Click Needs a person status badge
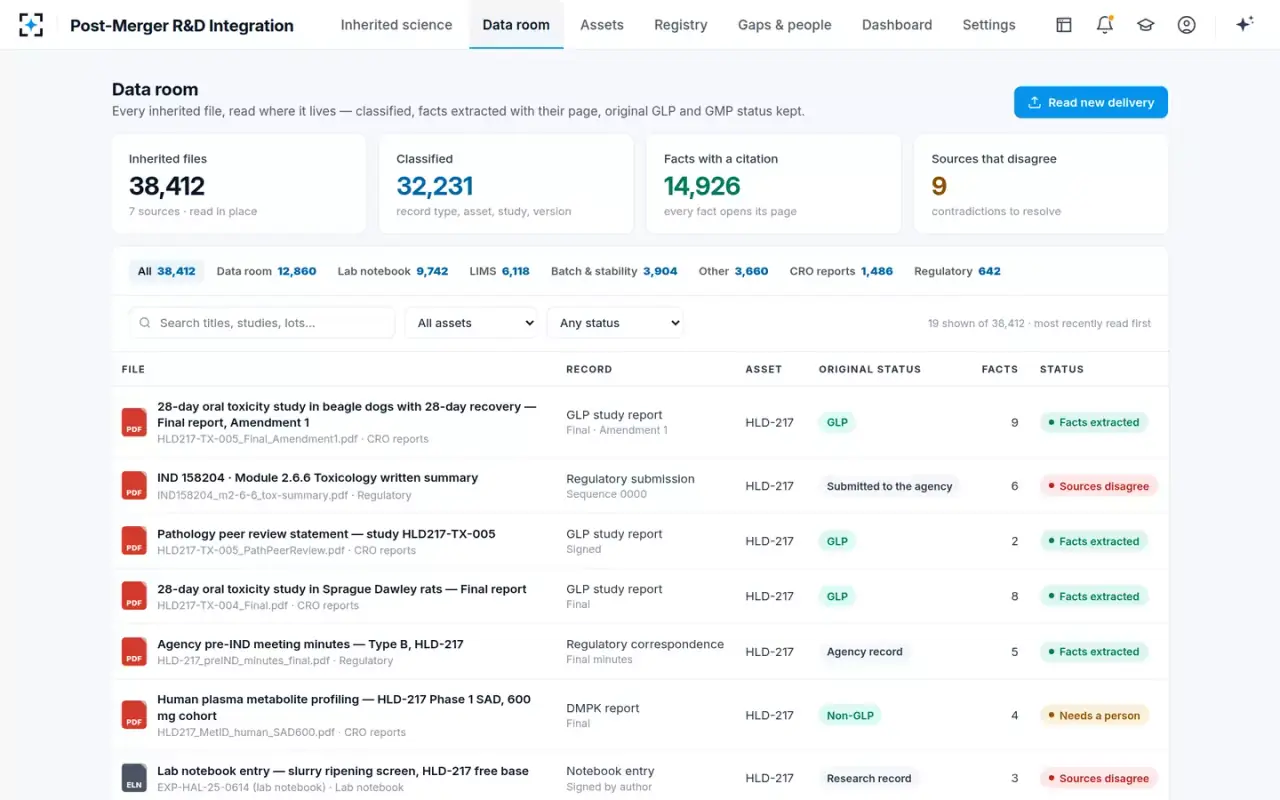Image resolution: width=1280 pixels, height=800 pixels. pos(1095,715)
